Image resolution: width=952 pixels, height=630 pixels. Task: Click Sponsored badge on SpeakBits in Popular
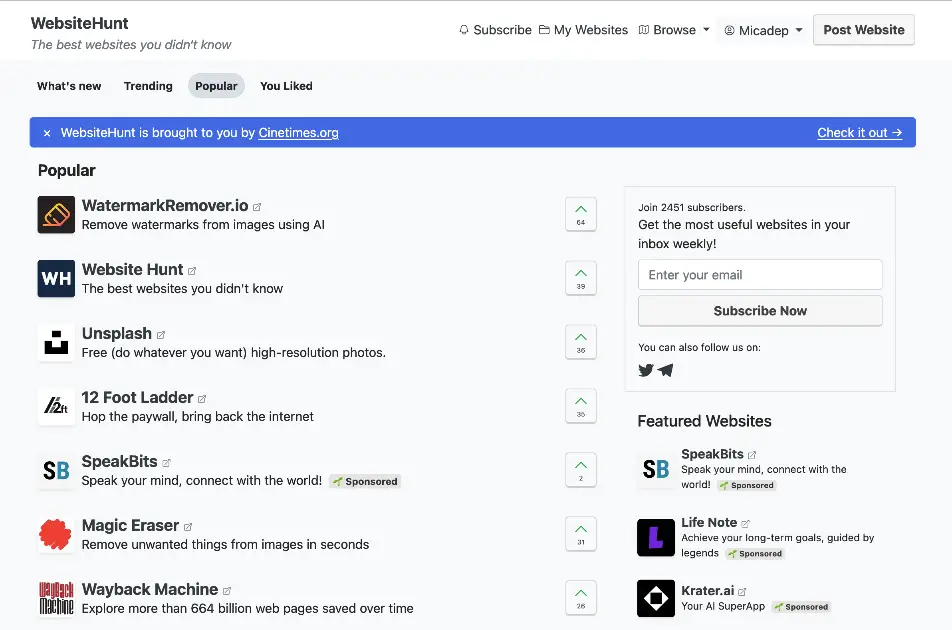365,481
